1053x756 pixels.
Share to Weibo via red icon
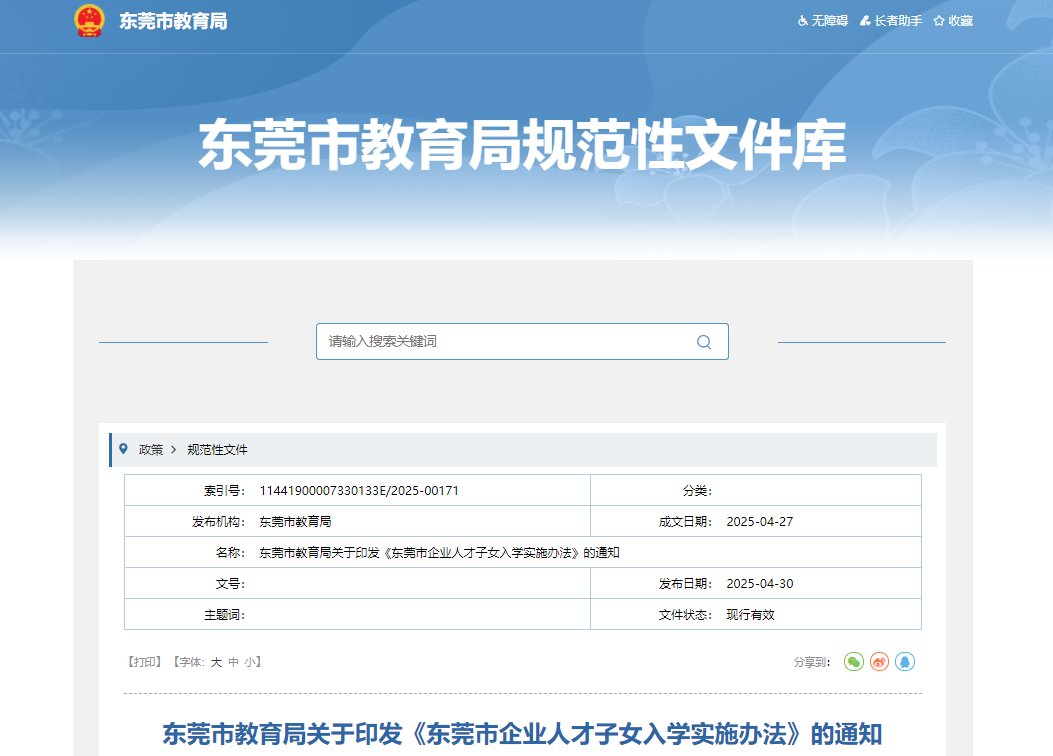click(x=879, y=662)
